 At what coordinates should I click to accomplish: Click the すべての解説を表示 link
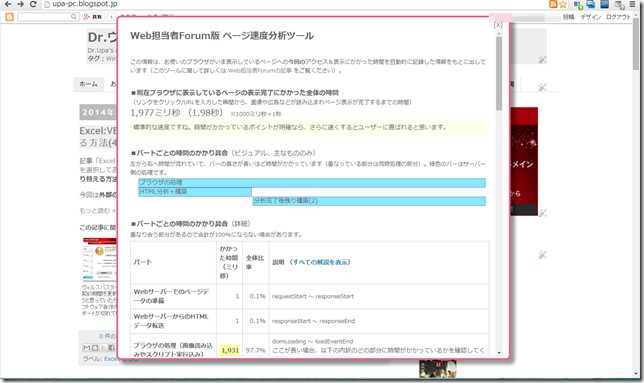pos(321,262)
